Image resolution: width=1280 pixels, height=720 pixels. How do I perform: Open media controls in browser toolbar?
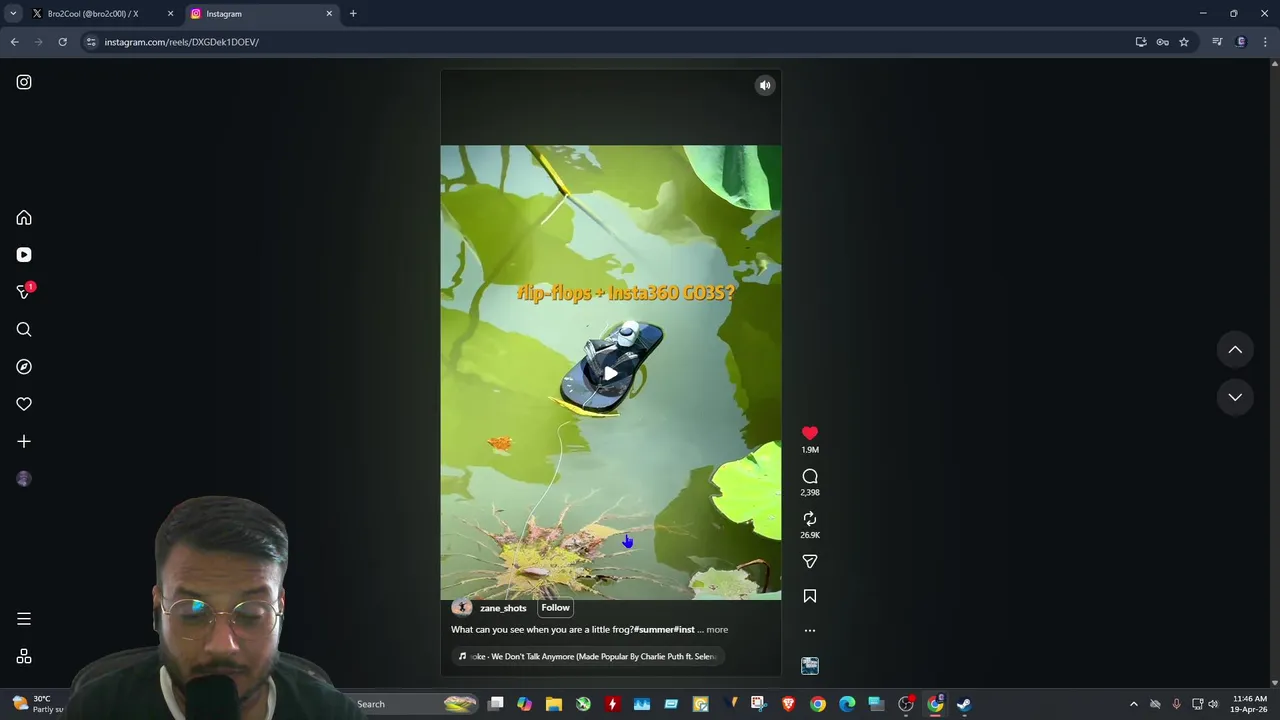coord(1217,42)
